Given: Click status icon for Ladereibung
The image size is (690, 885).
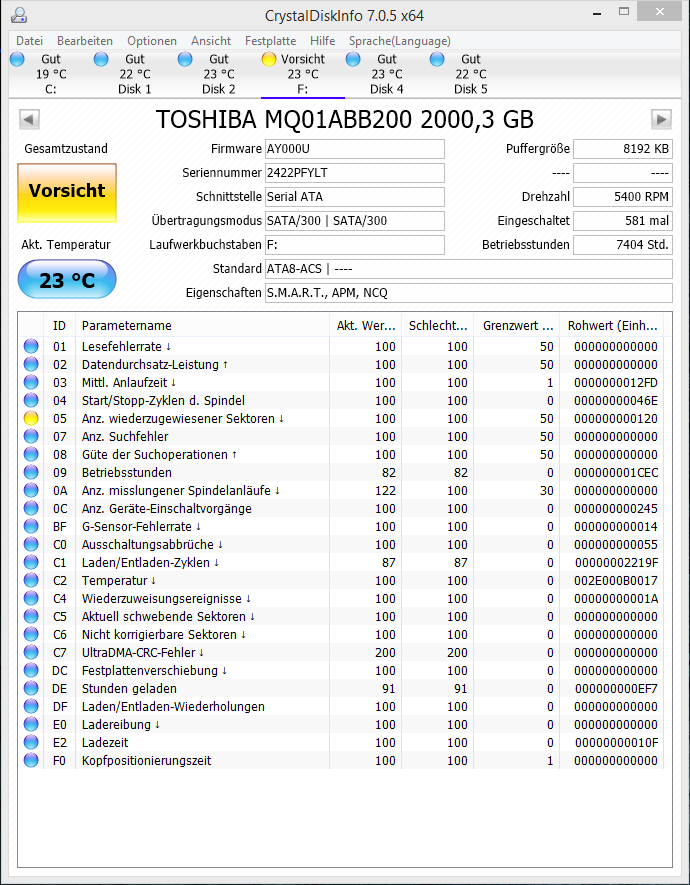Looking at the screenshot, I should point(31,724).
